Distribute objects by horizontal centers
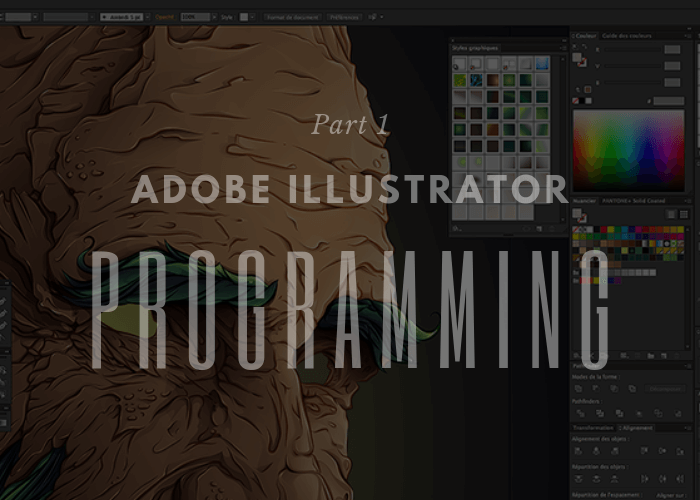This screenshot has width=700, height=500. point(662,479)
